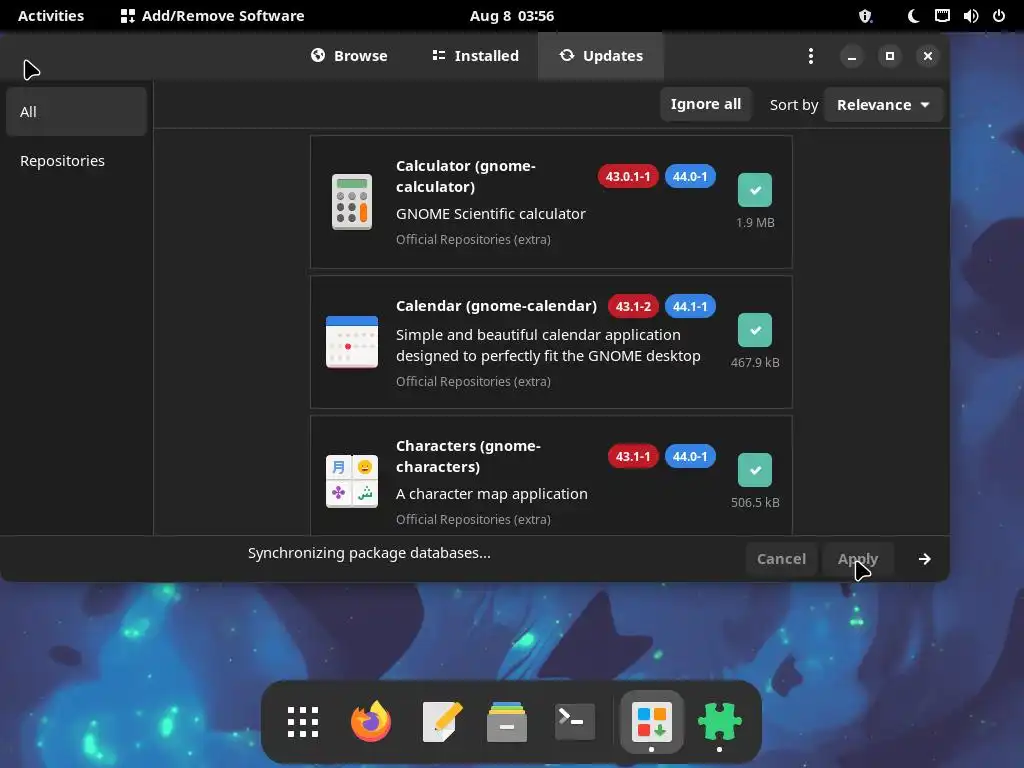Click Calendar new version 44.1-1 badge
Viewport: 1024px width, 768px height.
coord(690,306)
